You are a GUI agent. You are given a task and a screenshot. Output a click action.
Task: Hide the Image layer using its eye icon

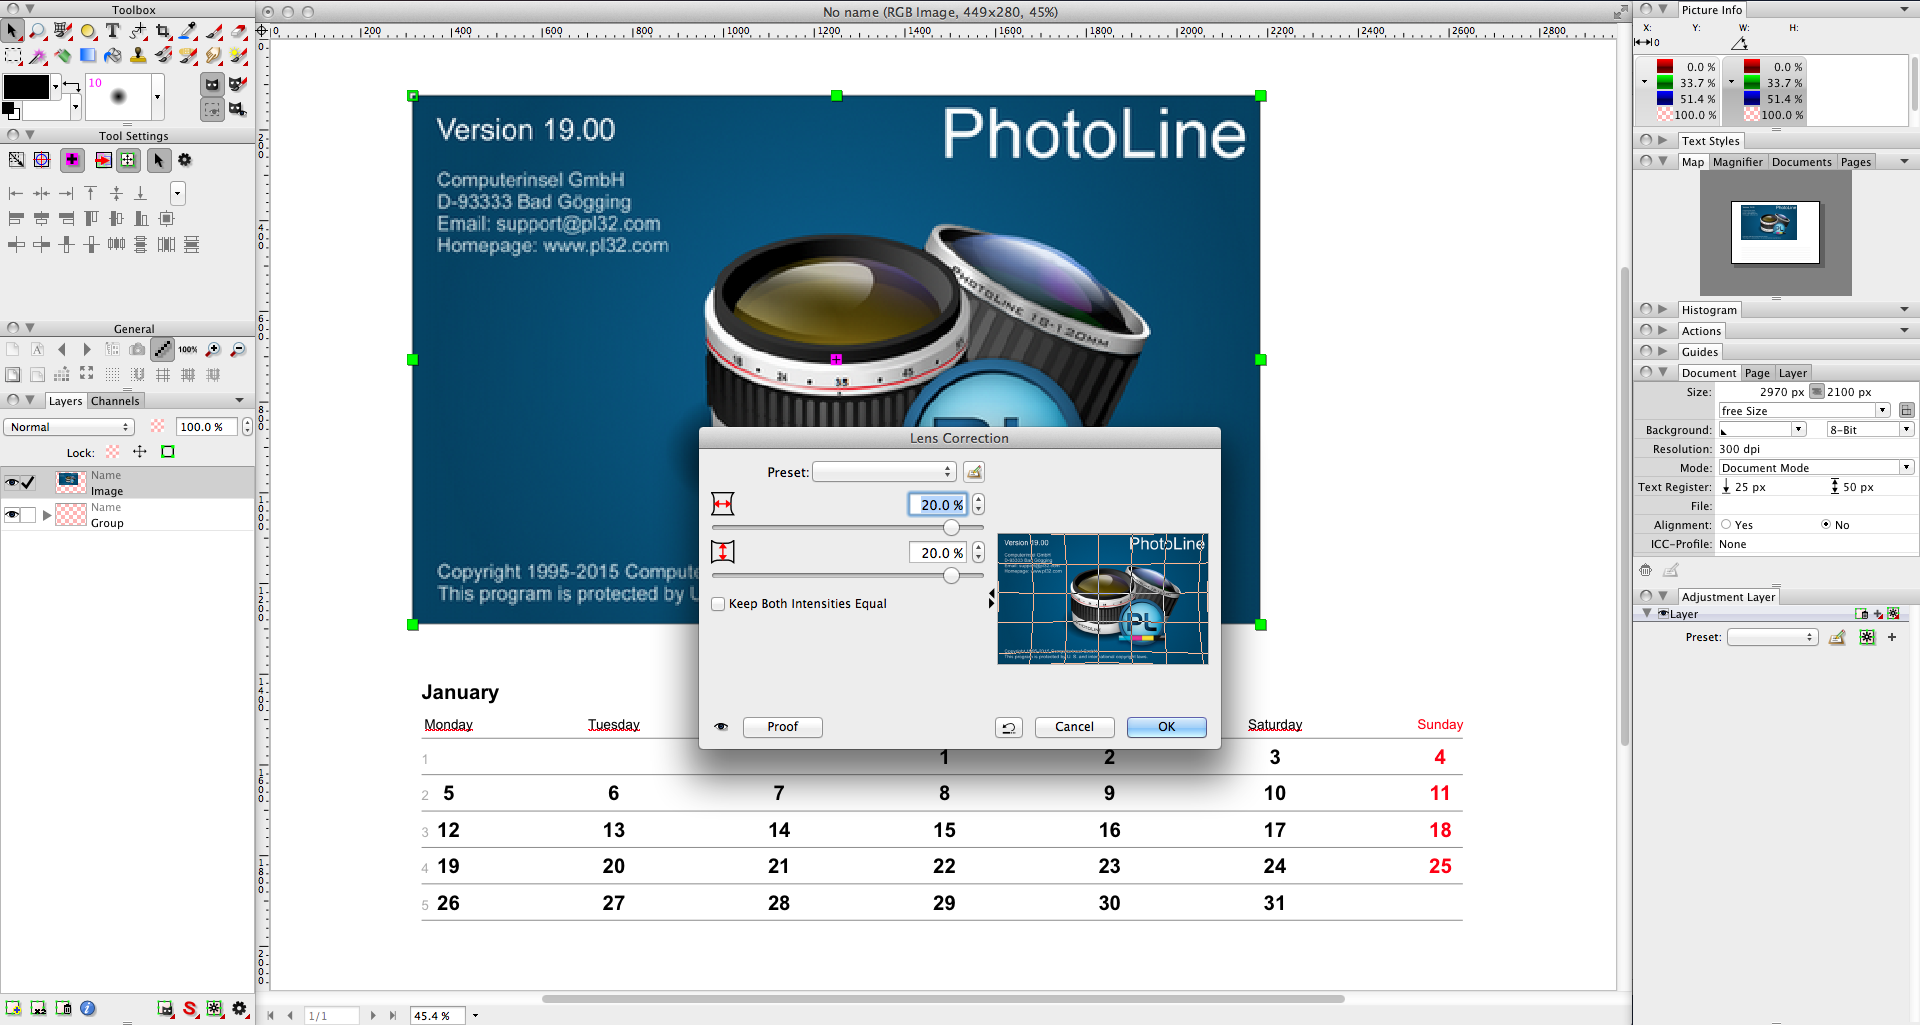click(x=12, y=483)
